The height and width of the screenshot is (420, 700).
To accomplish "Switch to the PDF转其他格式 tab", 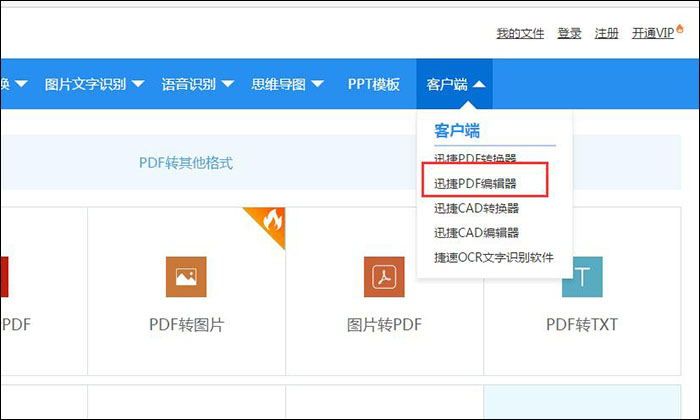I will (x=186, y=162).
